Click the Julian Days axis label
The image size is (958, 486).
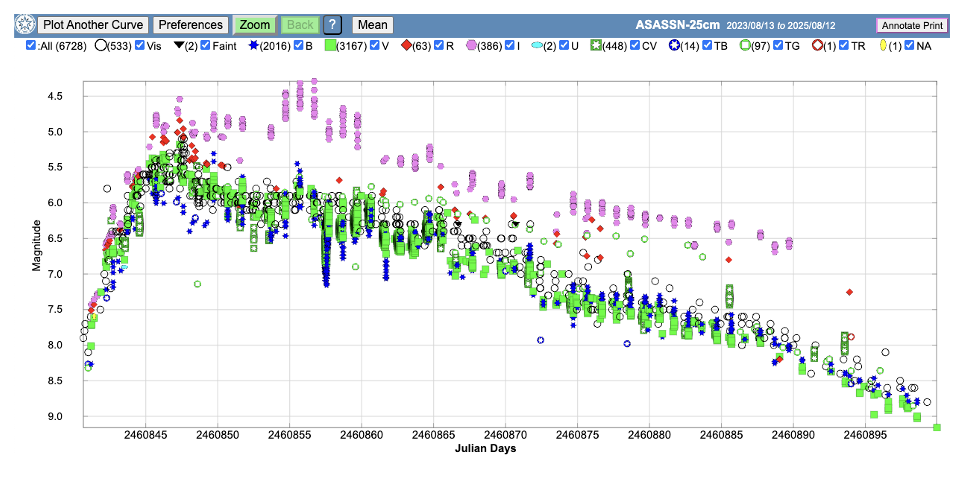tap(485, 448)
